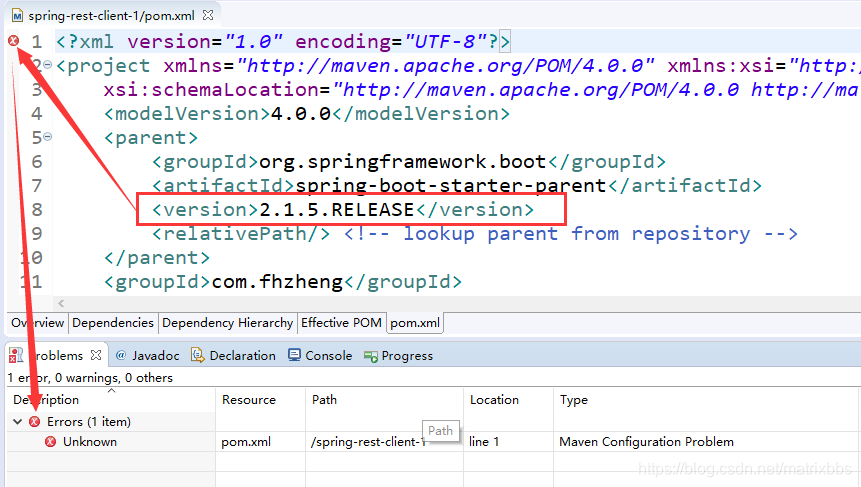
Task: Click the editor horizontal scrollbar left arrow
Action: (x=61, y=303)
